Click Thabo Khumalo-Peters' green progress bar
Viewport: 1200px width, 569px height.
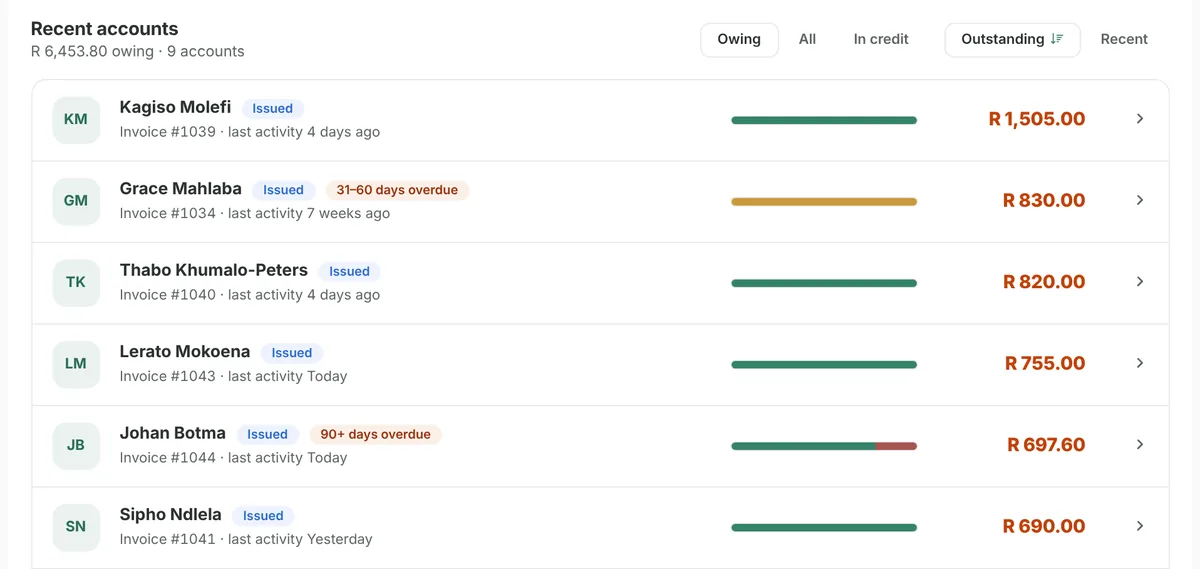(824, 283)
